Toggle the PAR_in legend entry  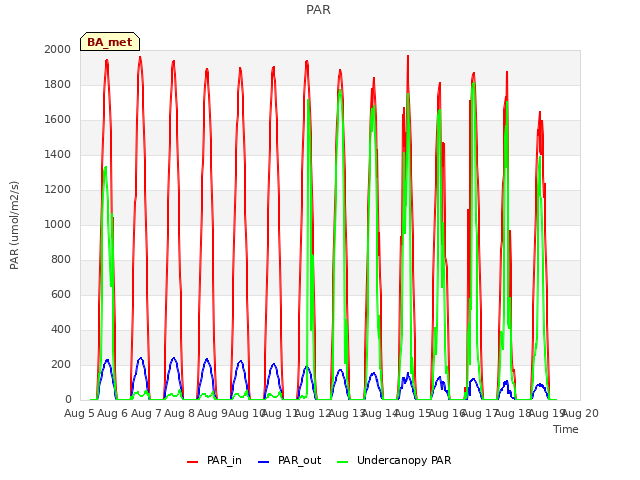pos(214,460)
